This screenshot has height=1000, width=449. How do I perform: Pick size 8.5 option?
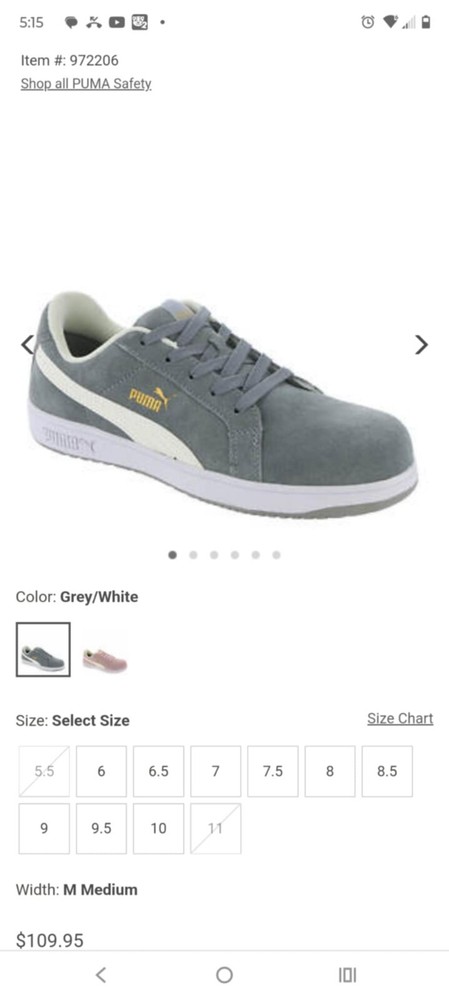(x=387, y=771)
